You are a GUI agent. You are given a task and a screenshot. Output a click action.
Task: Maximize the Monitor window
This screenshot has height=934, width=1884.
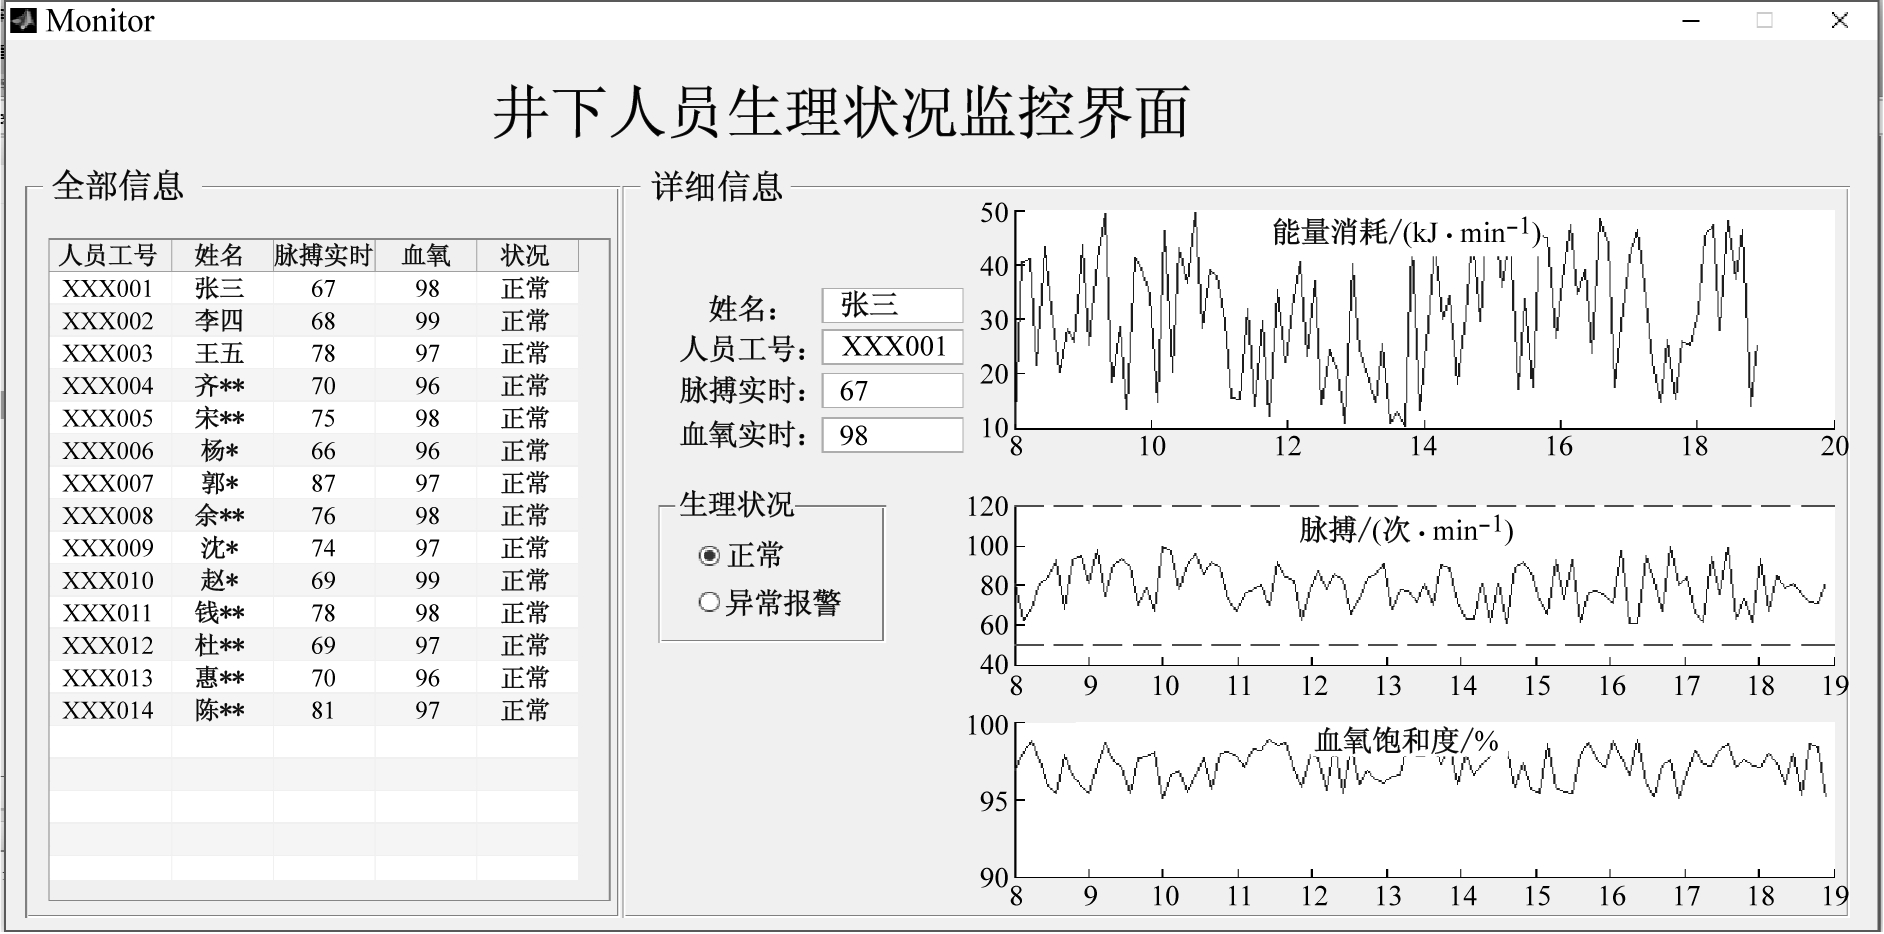(x=1765, y=21)
